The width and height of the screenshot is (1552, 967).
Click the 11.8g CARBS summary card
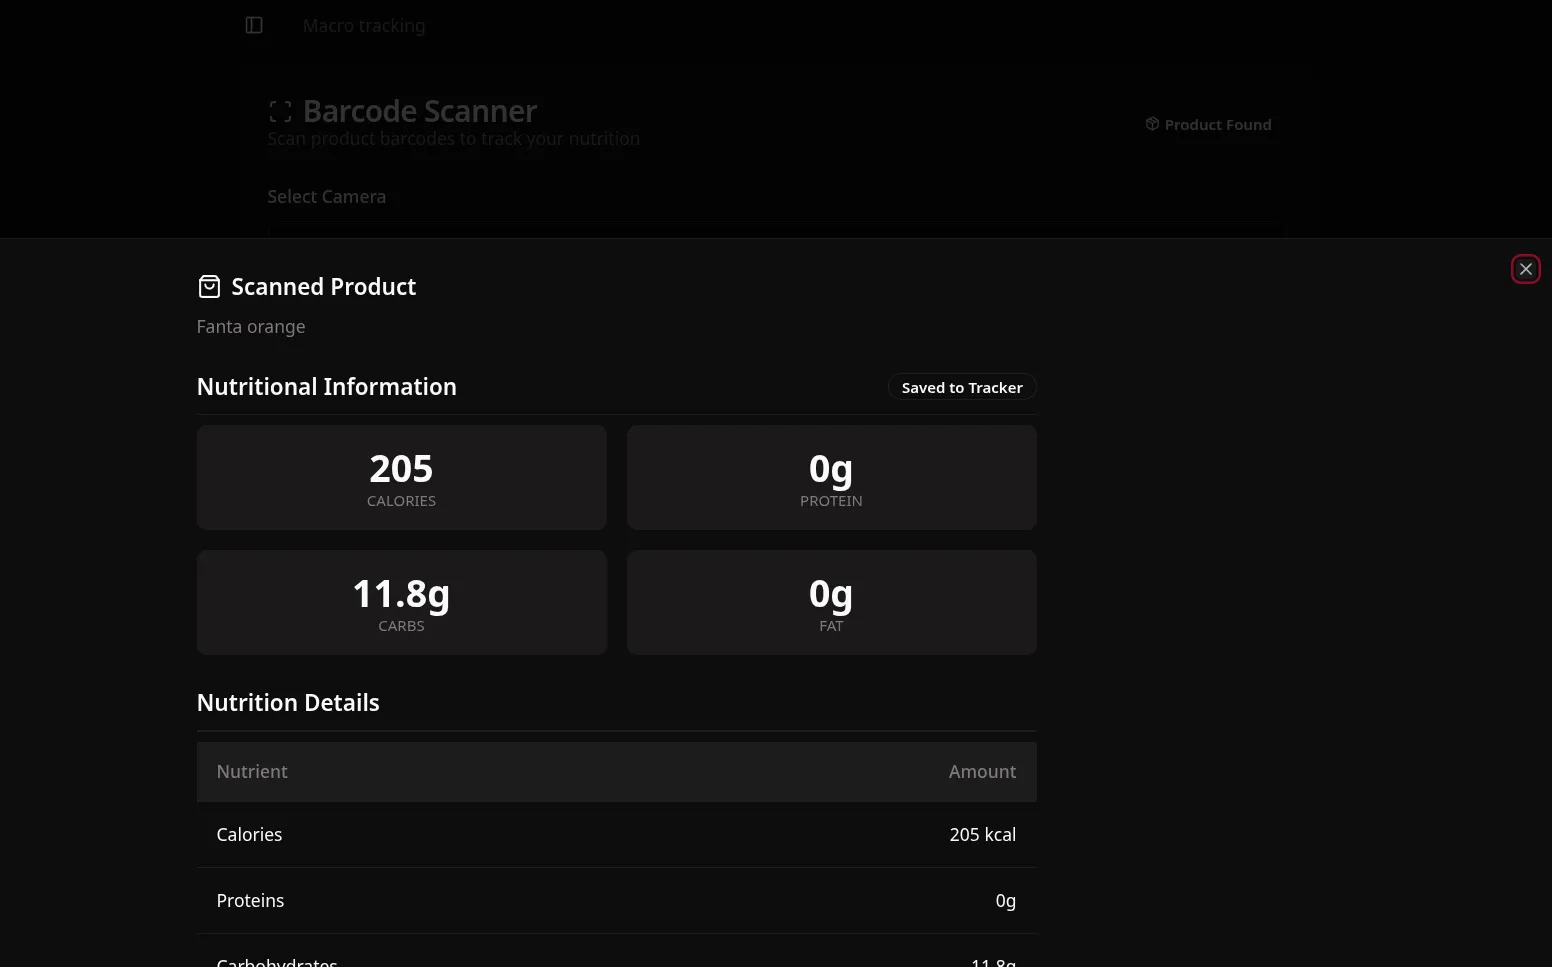(401, 602)
